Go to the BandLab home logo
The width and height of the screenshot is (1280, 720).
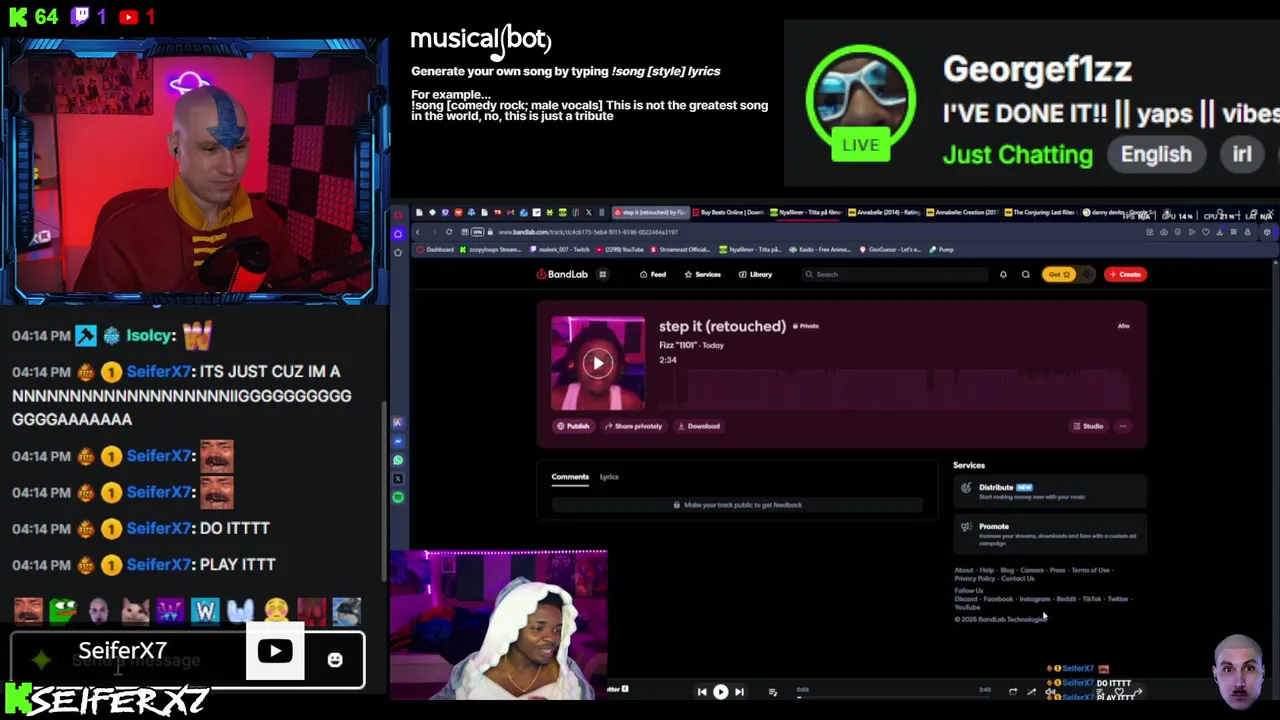click(x=562, y=274)
